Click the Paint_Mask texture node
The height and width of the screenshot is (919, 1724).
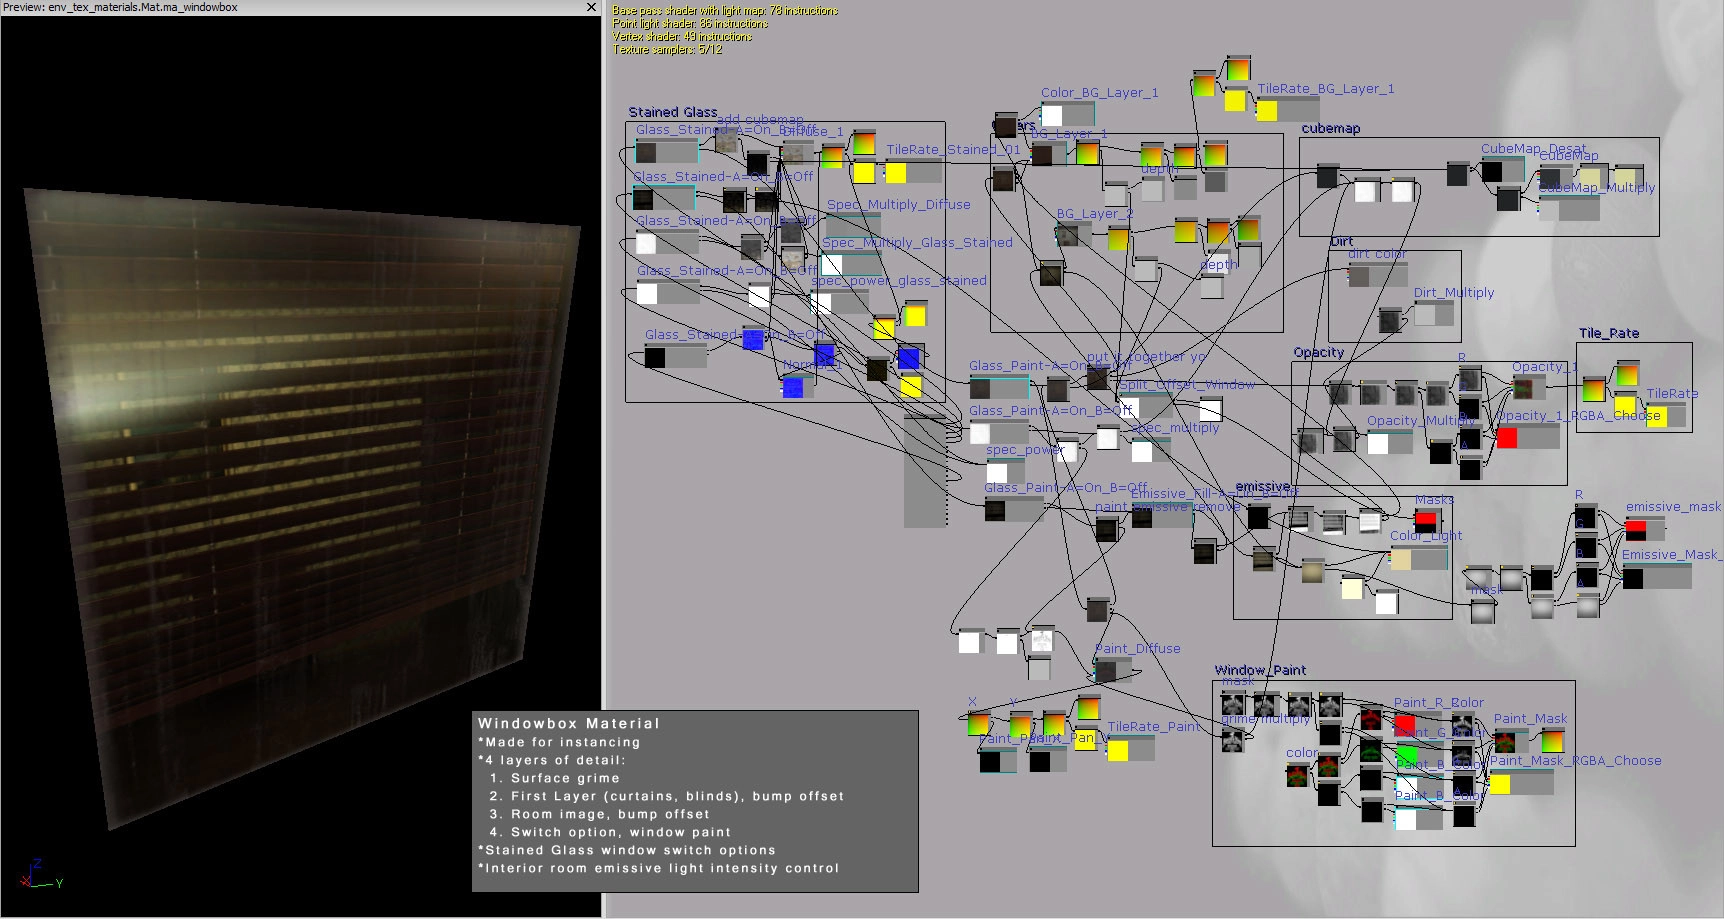click(x=1505, y=741)
